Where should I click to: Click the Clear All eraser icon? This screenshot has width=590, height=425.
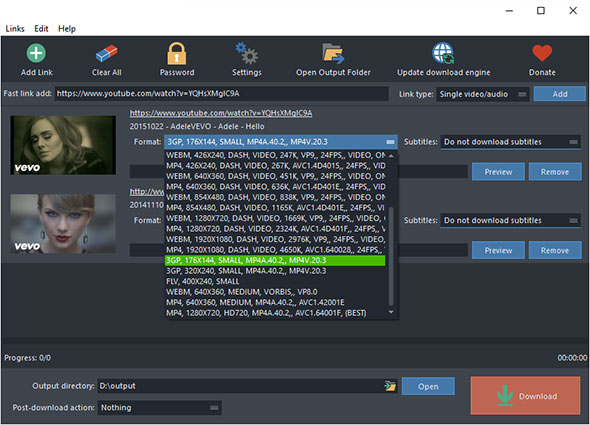click(x=106, y=53)
